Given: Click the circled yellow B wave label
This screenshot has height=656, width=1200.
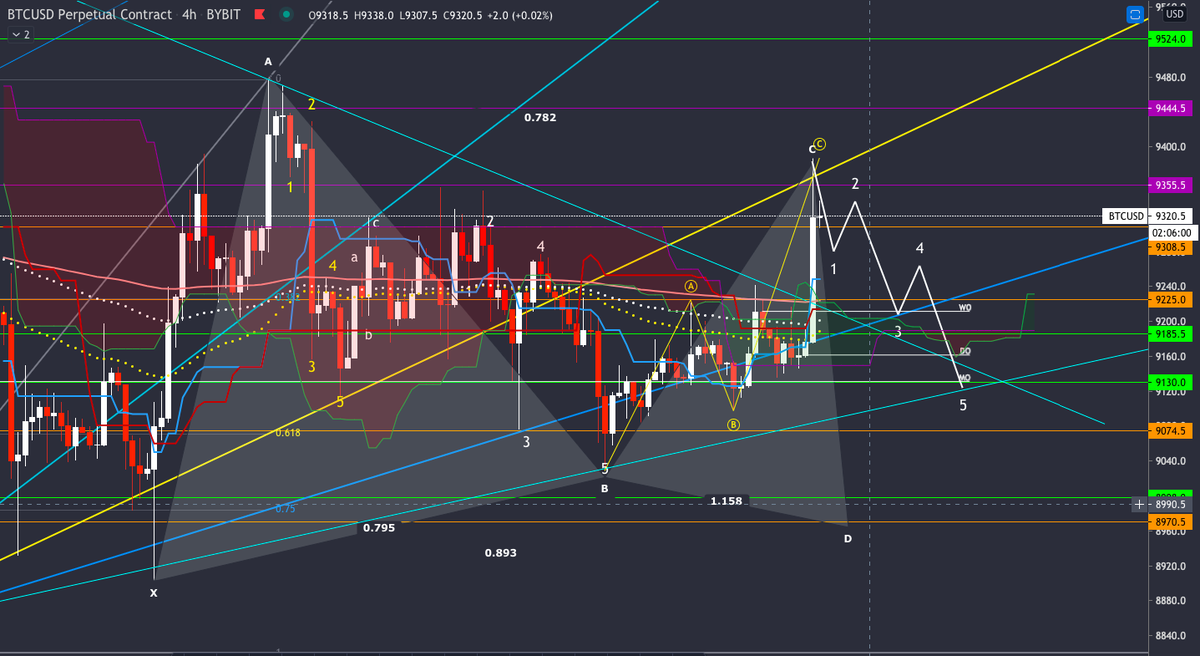Looking at the screenshot, I should tap(733, 424).
